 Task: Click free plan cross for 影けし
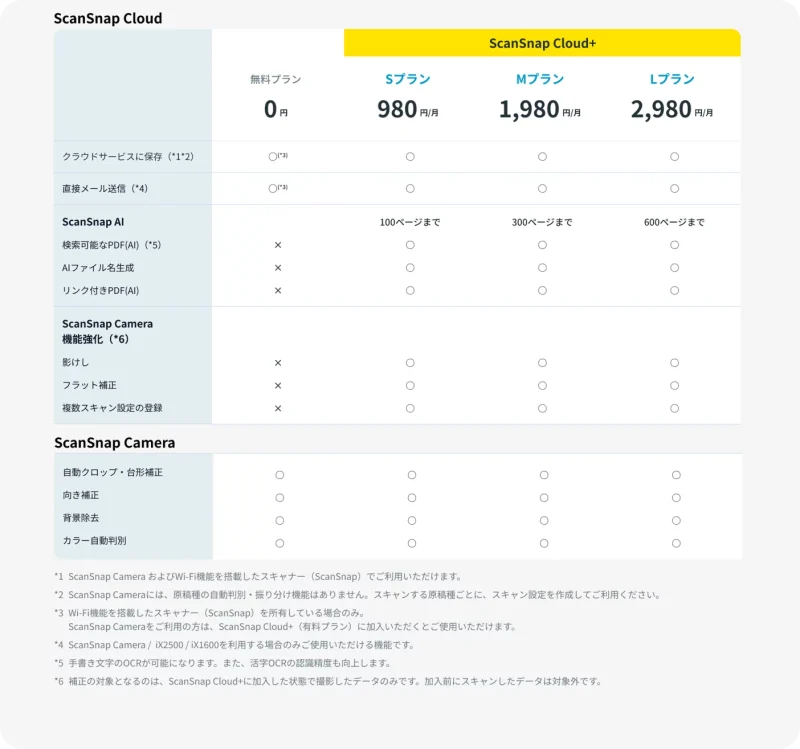(278, 363)
